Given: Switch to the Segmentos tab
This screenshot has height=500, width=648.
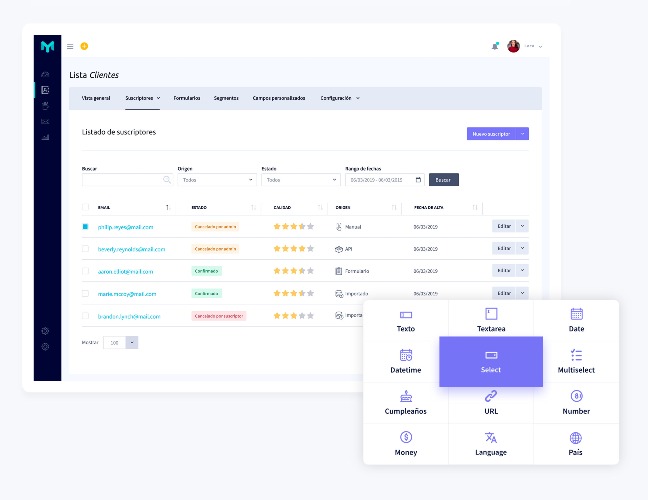Looking at the screenshot, I should tap(226, 98).
